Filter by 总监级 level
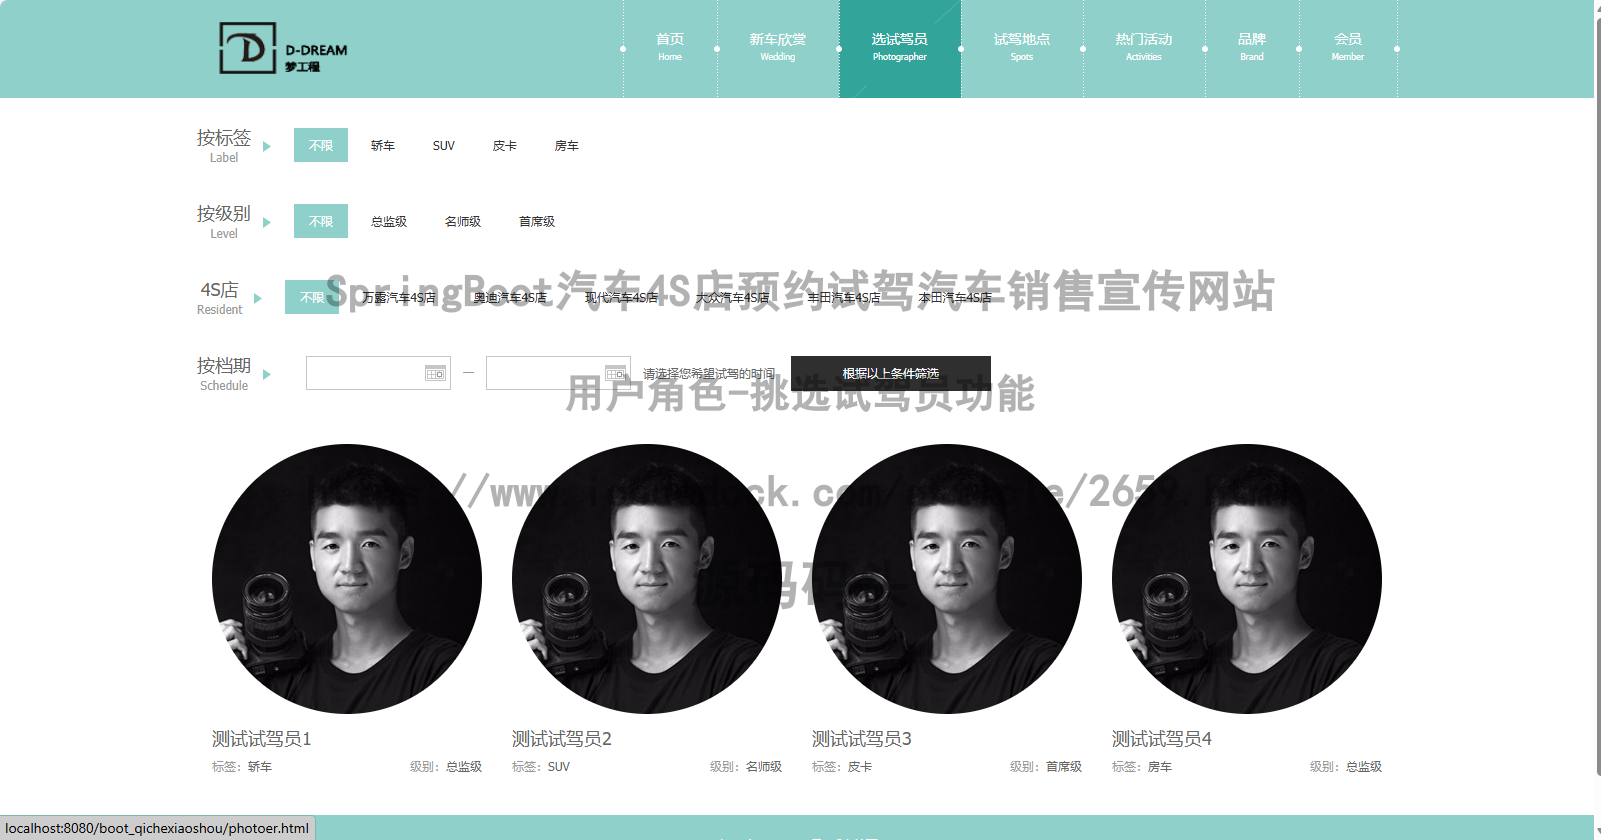This screenshot has width=1601, height=840. (x=389, y=222)
